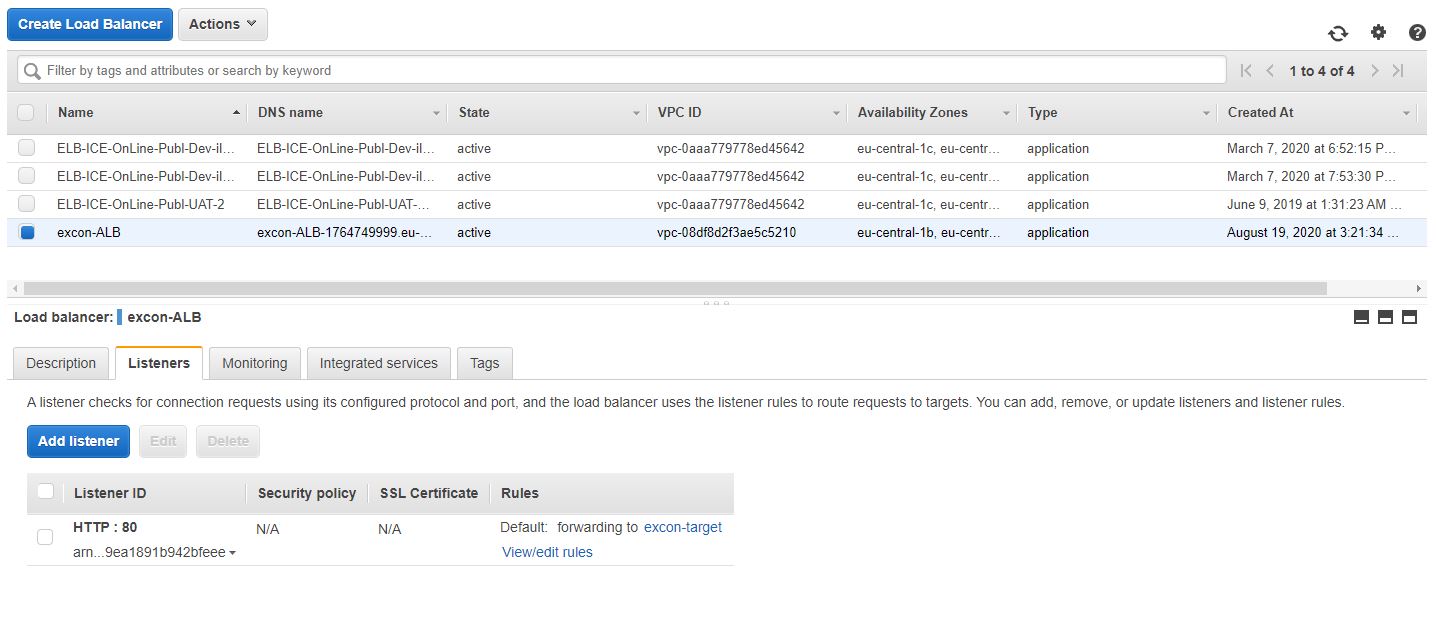Click the help question mark icon
This screenshot has height=630, width=1436.
pyautogui.click(x=1417, y=32)
